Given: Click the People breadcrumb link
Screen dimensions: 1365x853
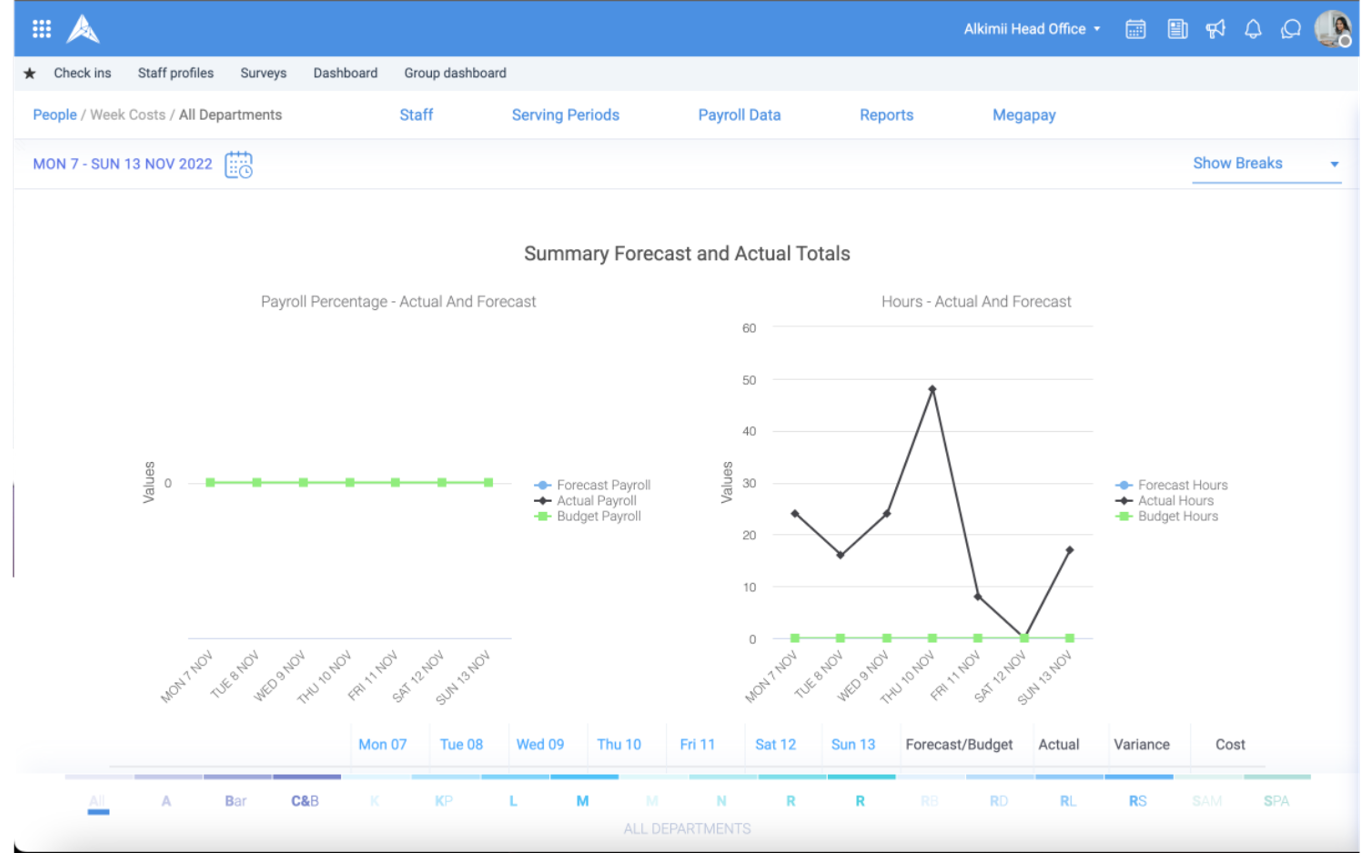Looking at the screenshot, I should click(x=54, y=115).
